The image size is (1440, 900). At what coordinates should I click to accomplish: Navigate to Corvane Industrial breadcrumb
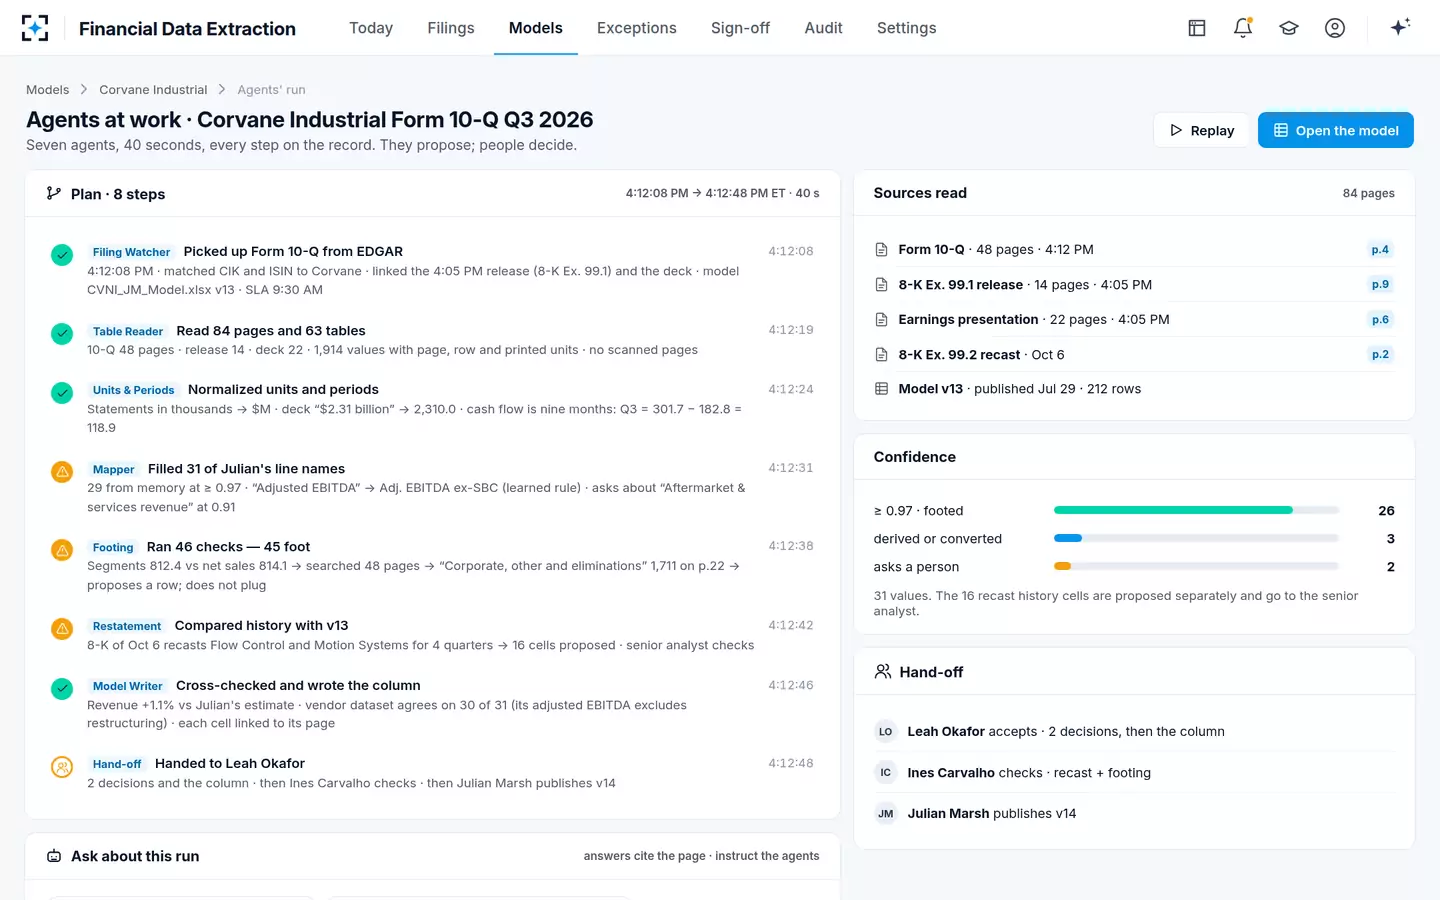click(x=153, y=90)
